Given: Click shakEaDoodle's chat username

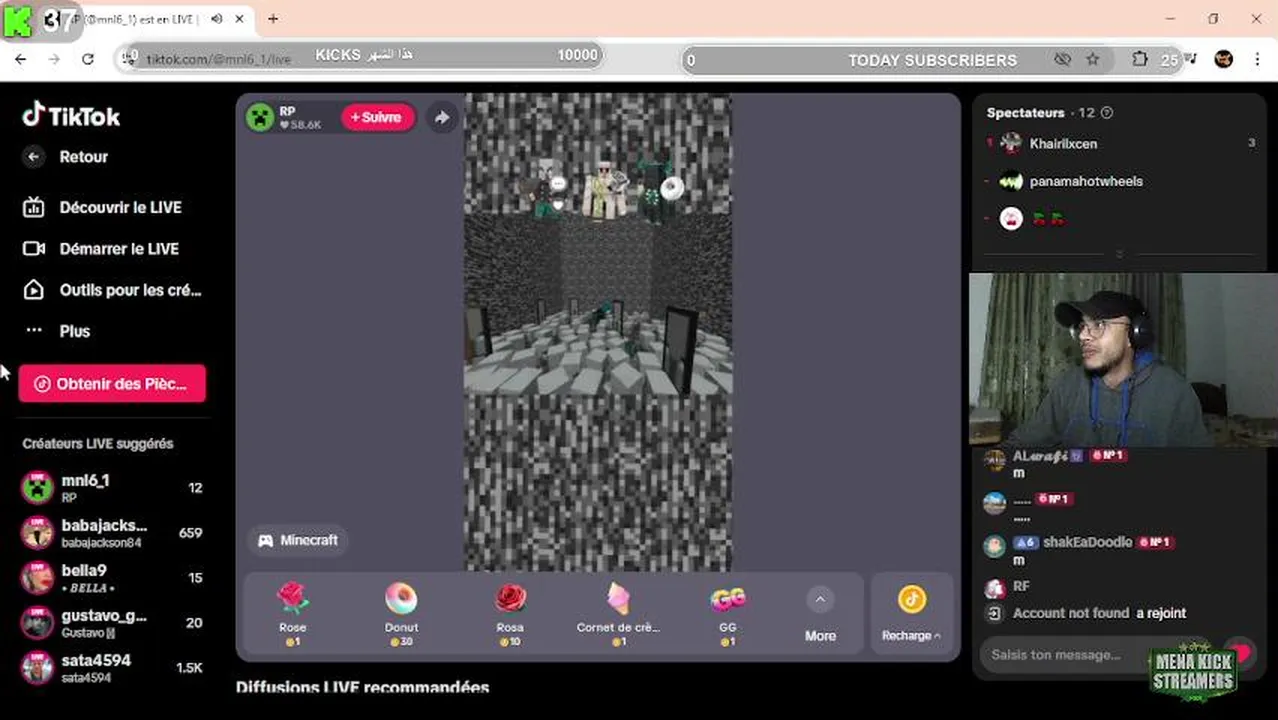Looking at the screenshot, I should click(x=1087, y=542).
